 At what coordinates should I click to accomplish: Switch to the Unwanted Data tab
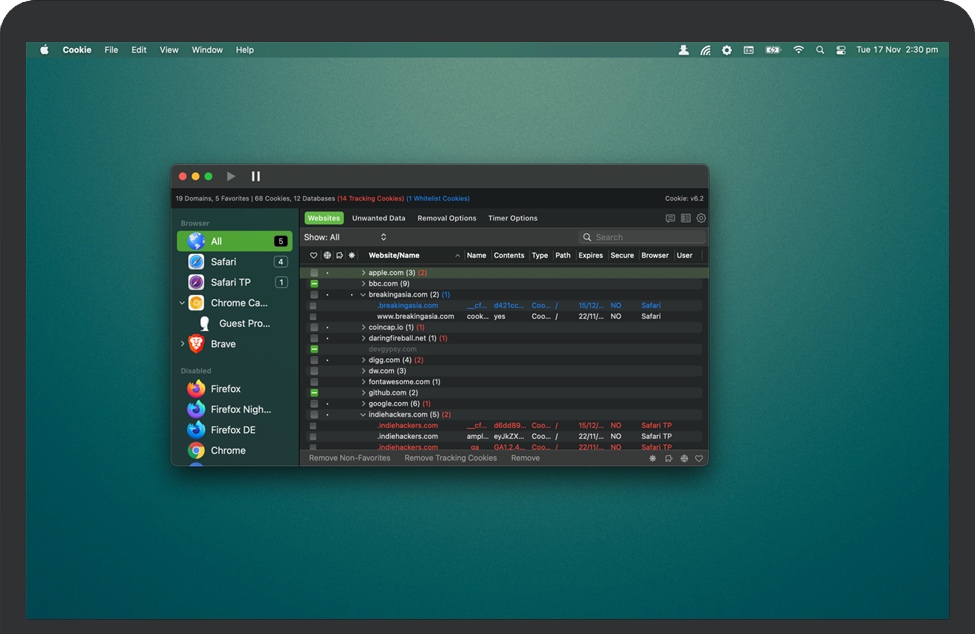click(x=379, y=218)
